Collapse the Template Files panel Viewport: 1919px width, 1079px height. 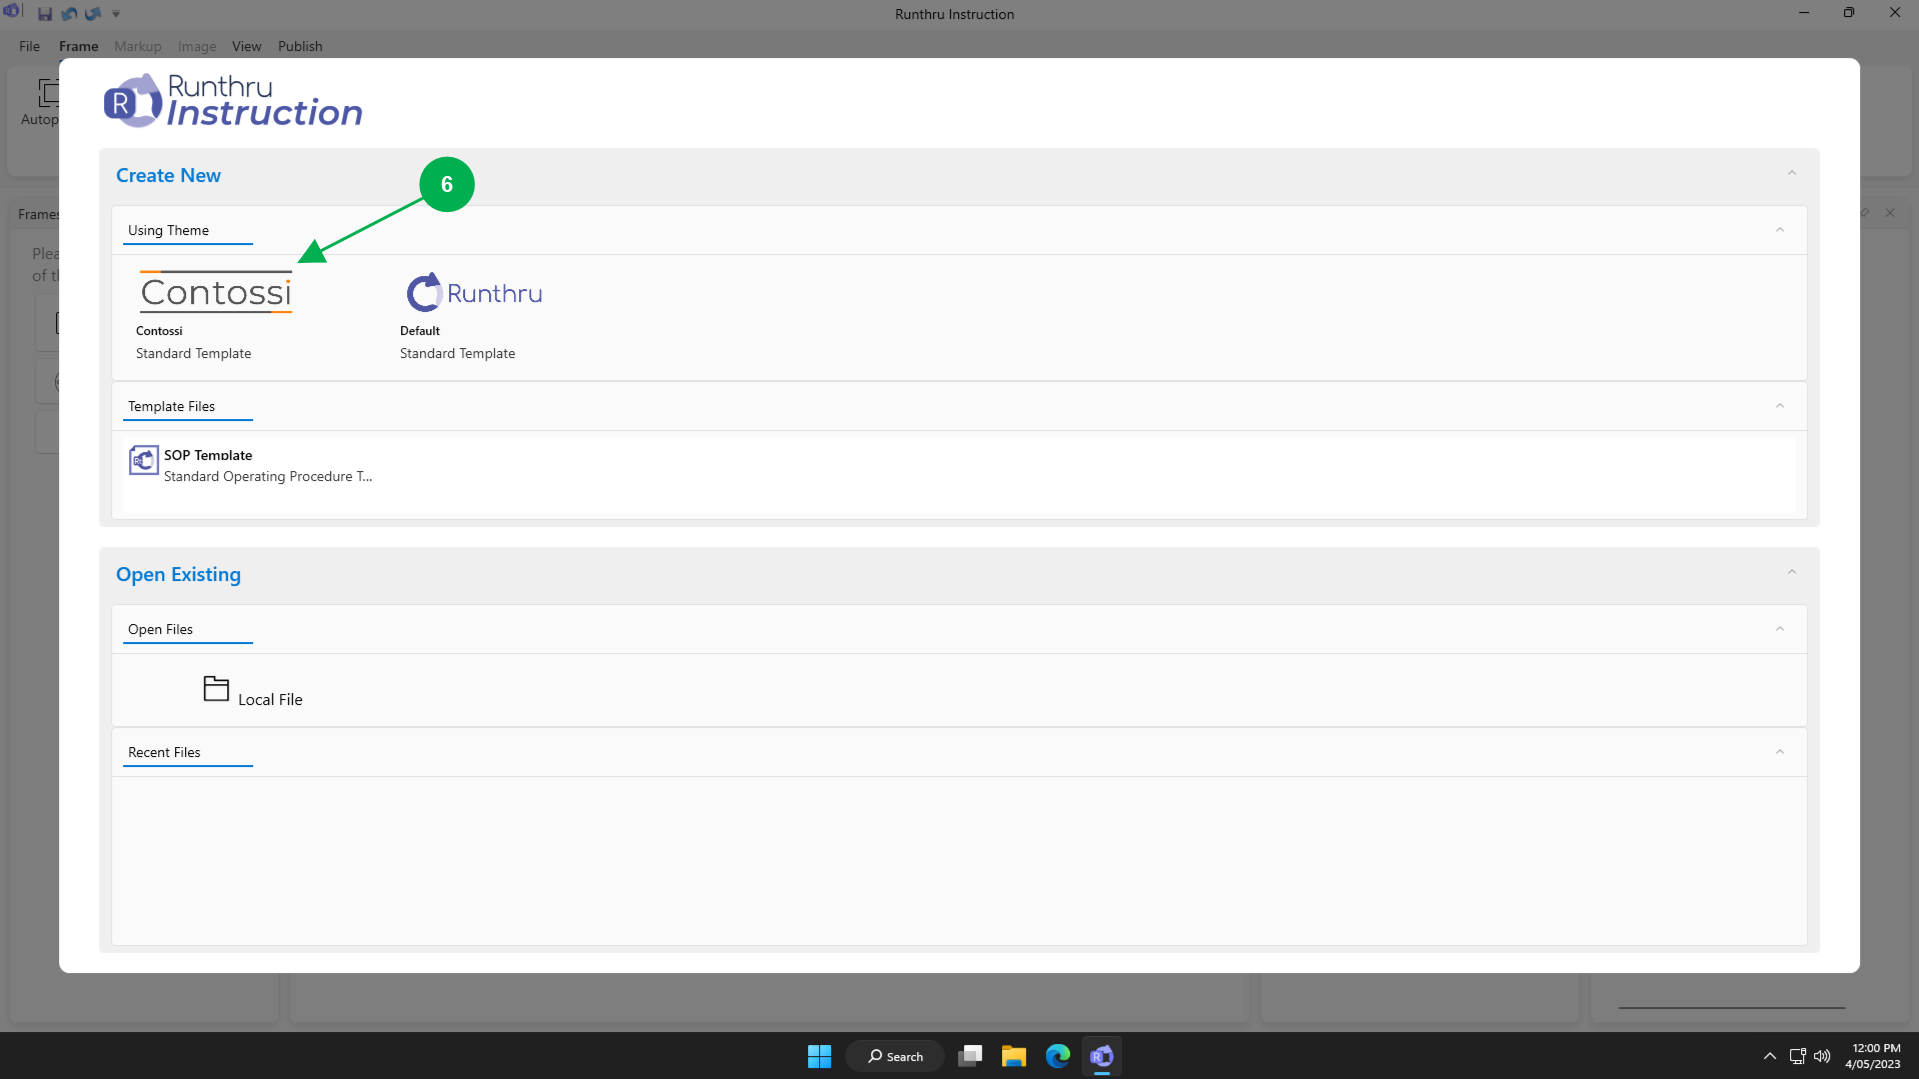coord(1779,406)
